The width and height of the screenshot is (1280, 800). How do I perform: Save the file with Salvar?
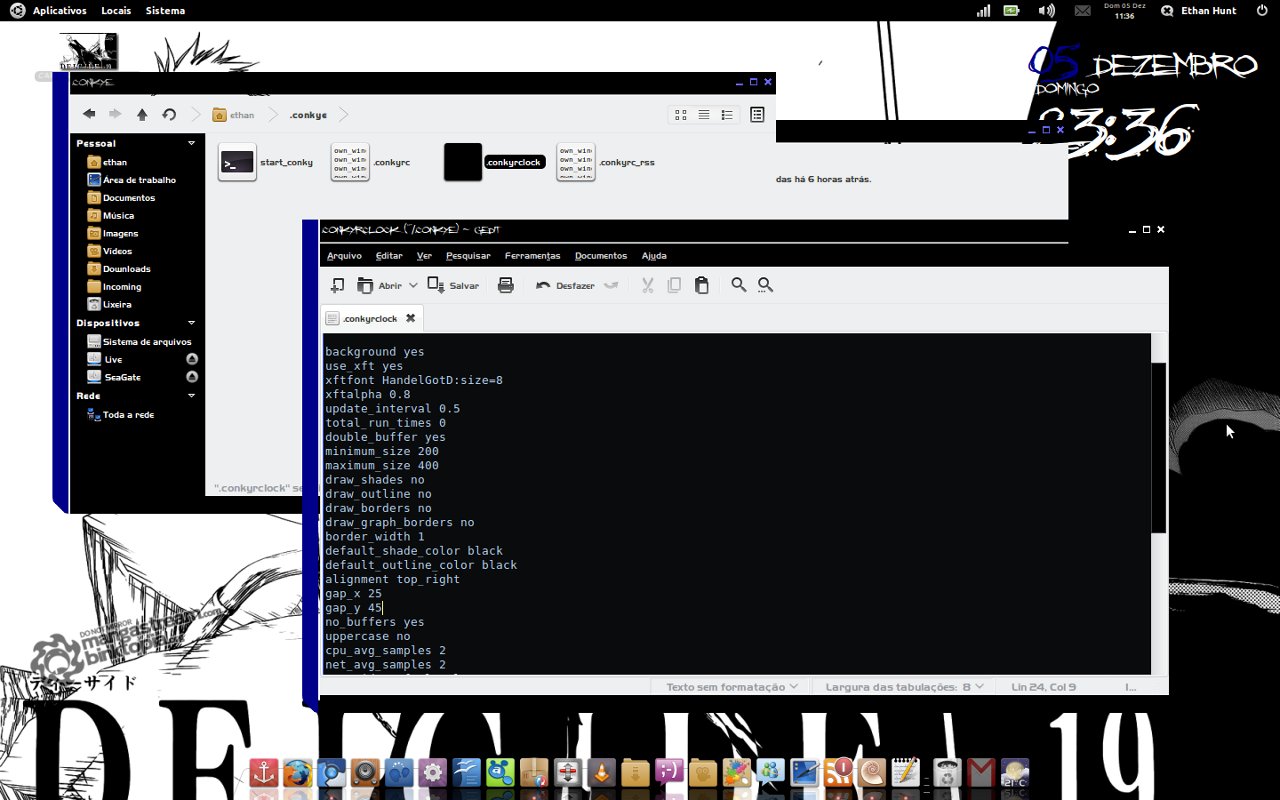pyautogui.click(x=453, y=285)
